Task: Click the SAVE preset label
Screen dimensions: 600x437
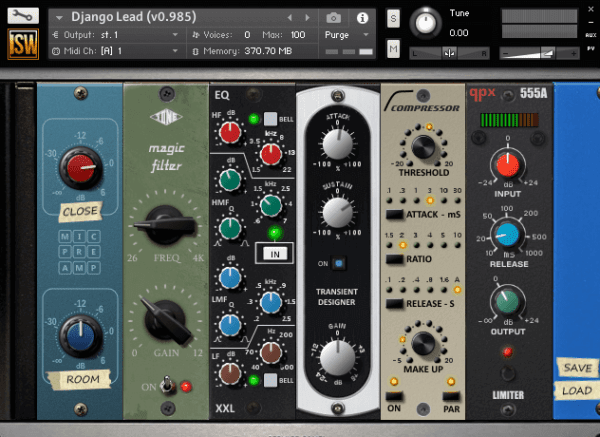Action: (577, 368)
